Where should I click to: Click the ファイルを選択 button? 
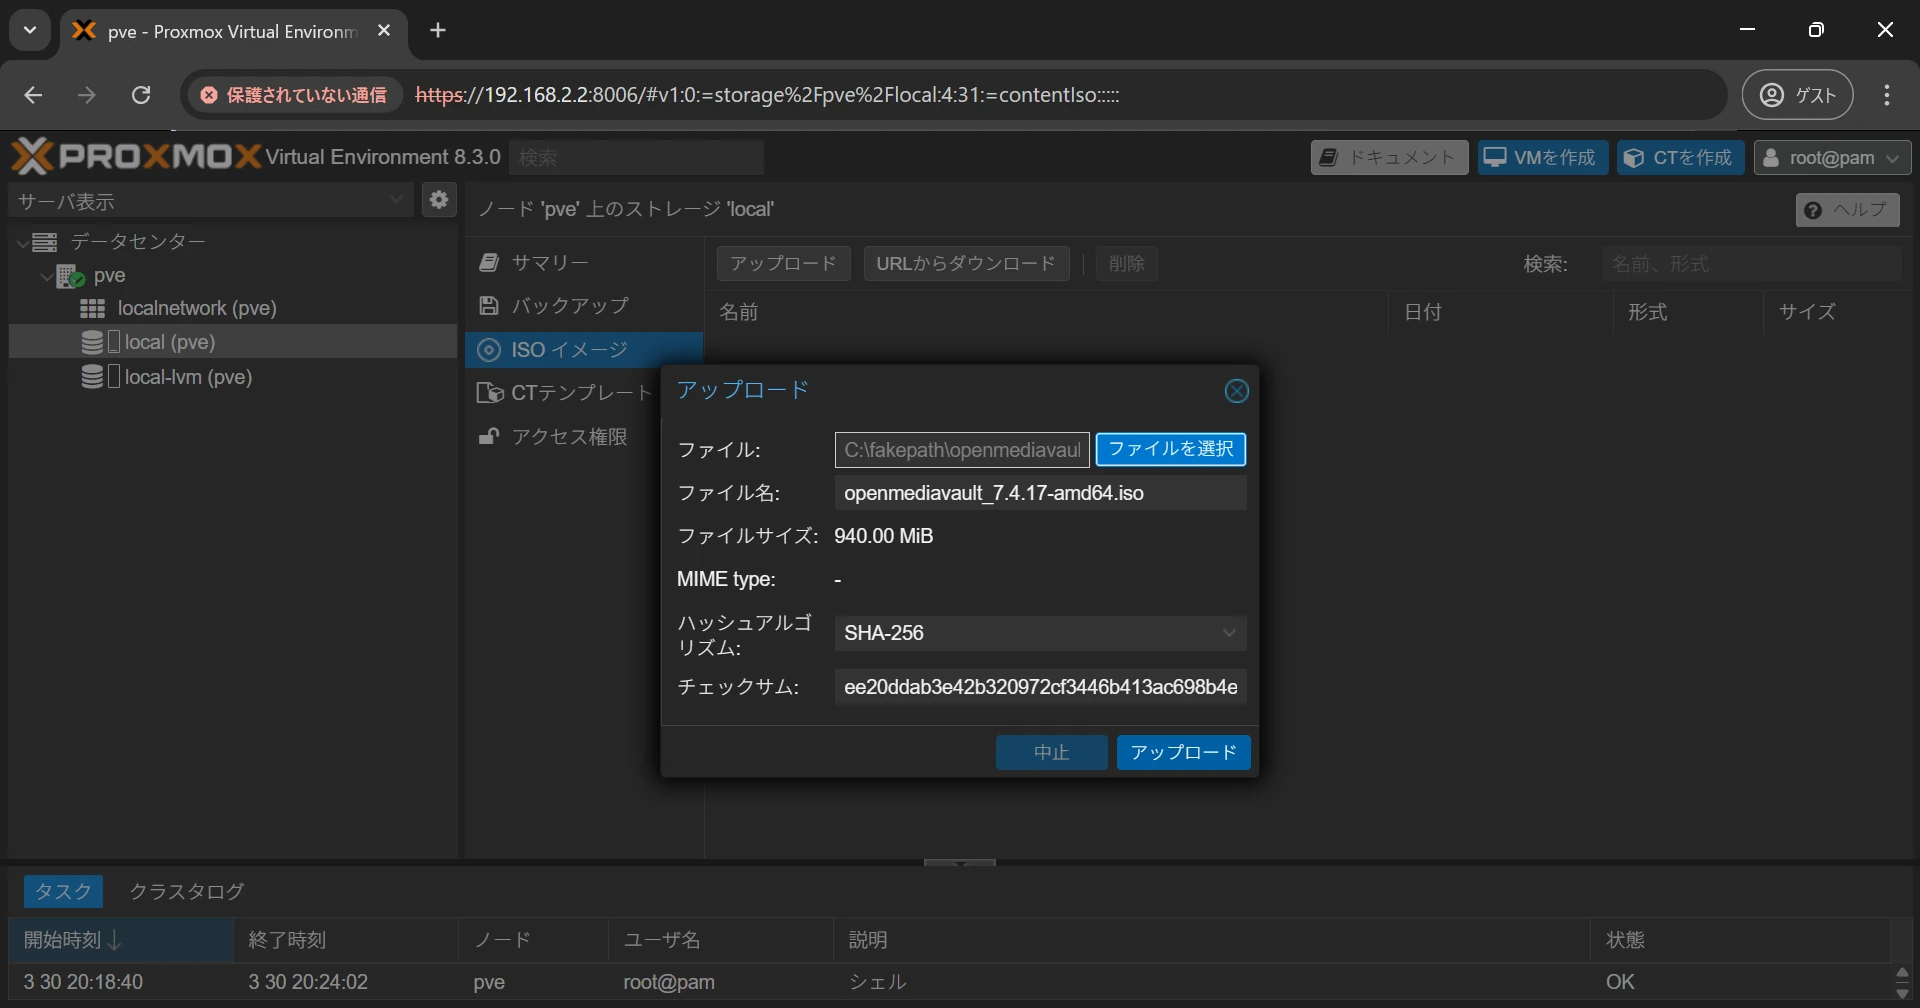(x=1171, y=449)
